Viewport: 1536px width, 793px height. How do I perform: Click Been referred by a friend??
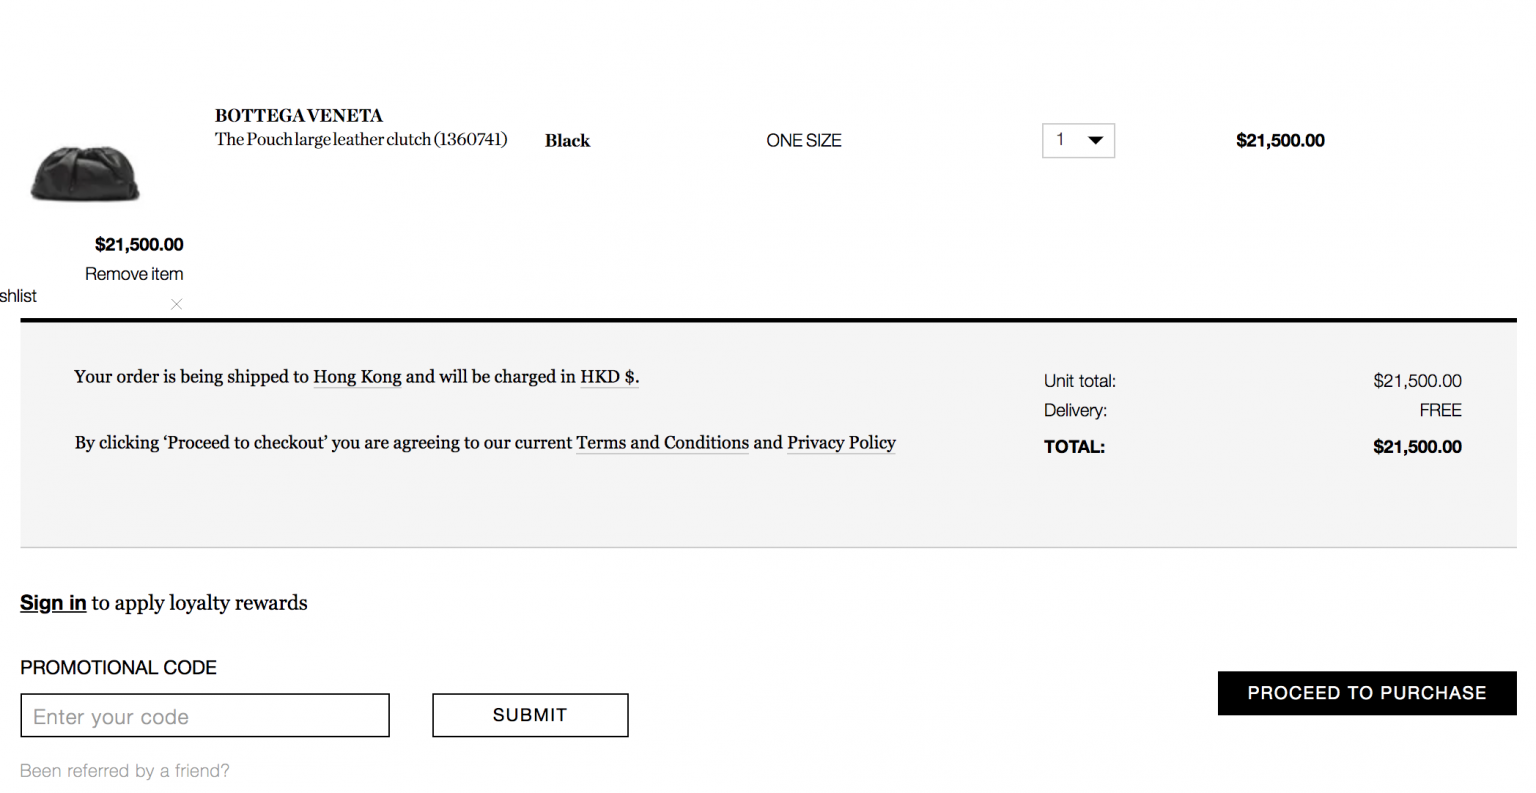coord(125,771)
